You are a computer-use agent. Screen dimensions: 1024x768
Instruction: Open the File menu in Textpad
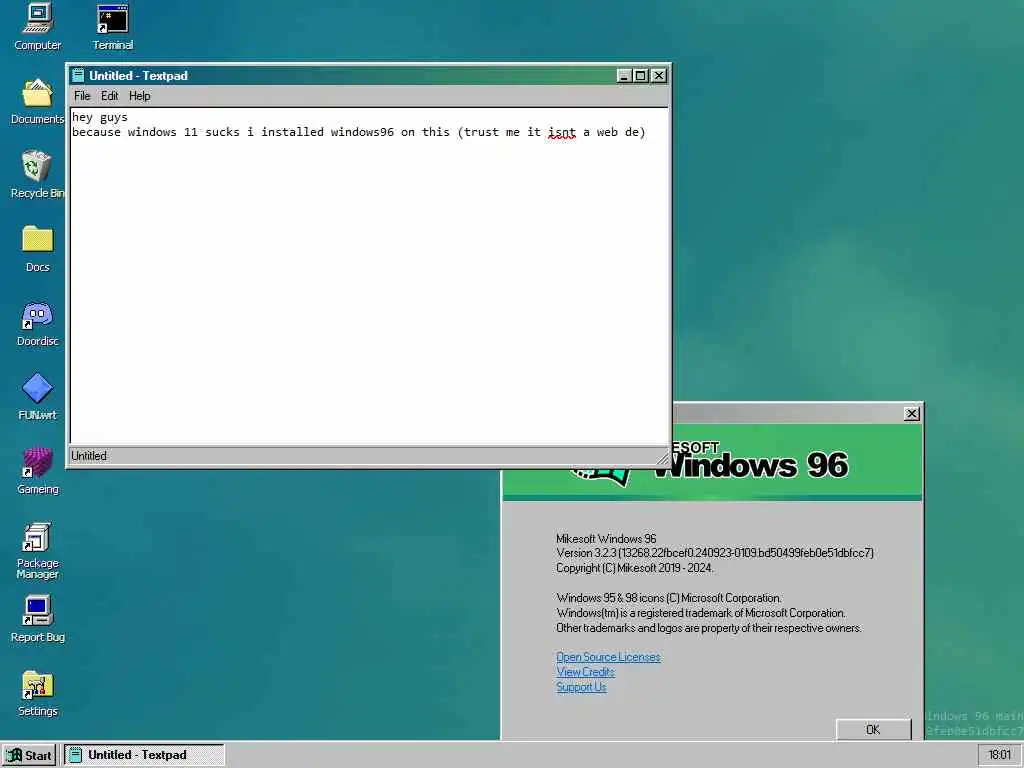(82, 96)
